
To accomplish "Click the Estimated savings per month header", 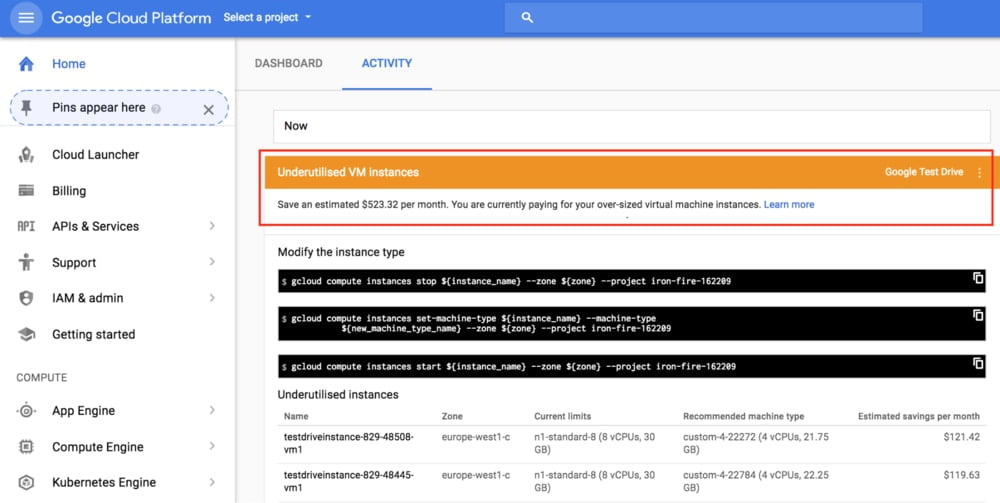I will [918, 416].
